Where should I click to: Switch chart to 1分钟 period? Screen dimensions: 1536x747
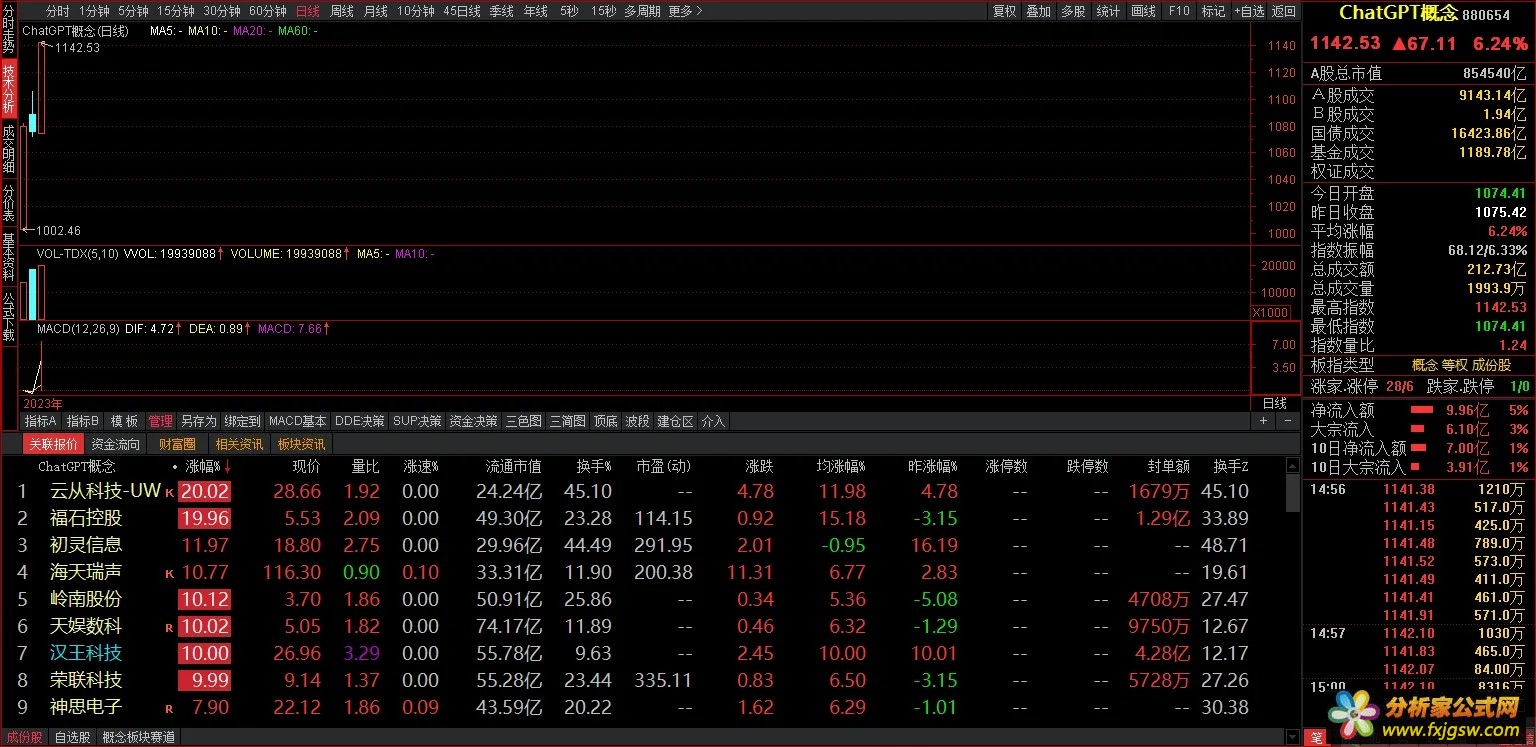tap(94, 11)
